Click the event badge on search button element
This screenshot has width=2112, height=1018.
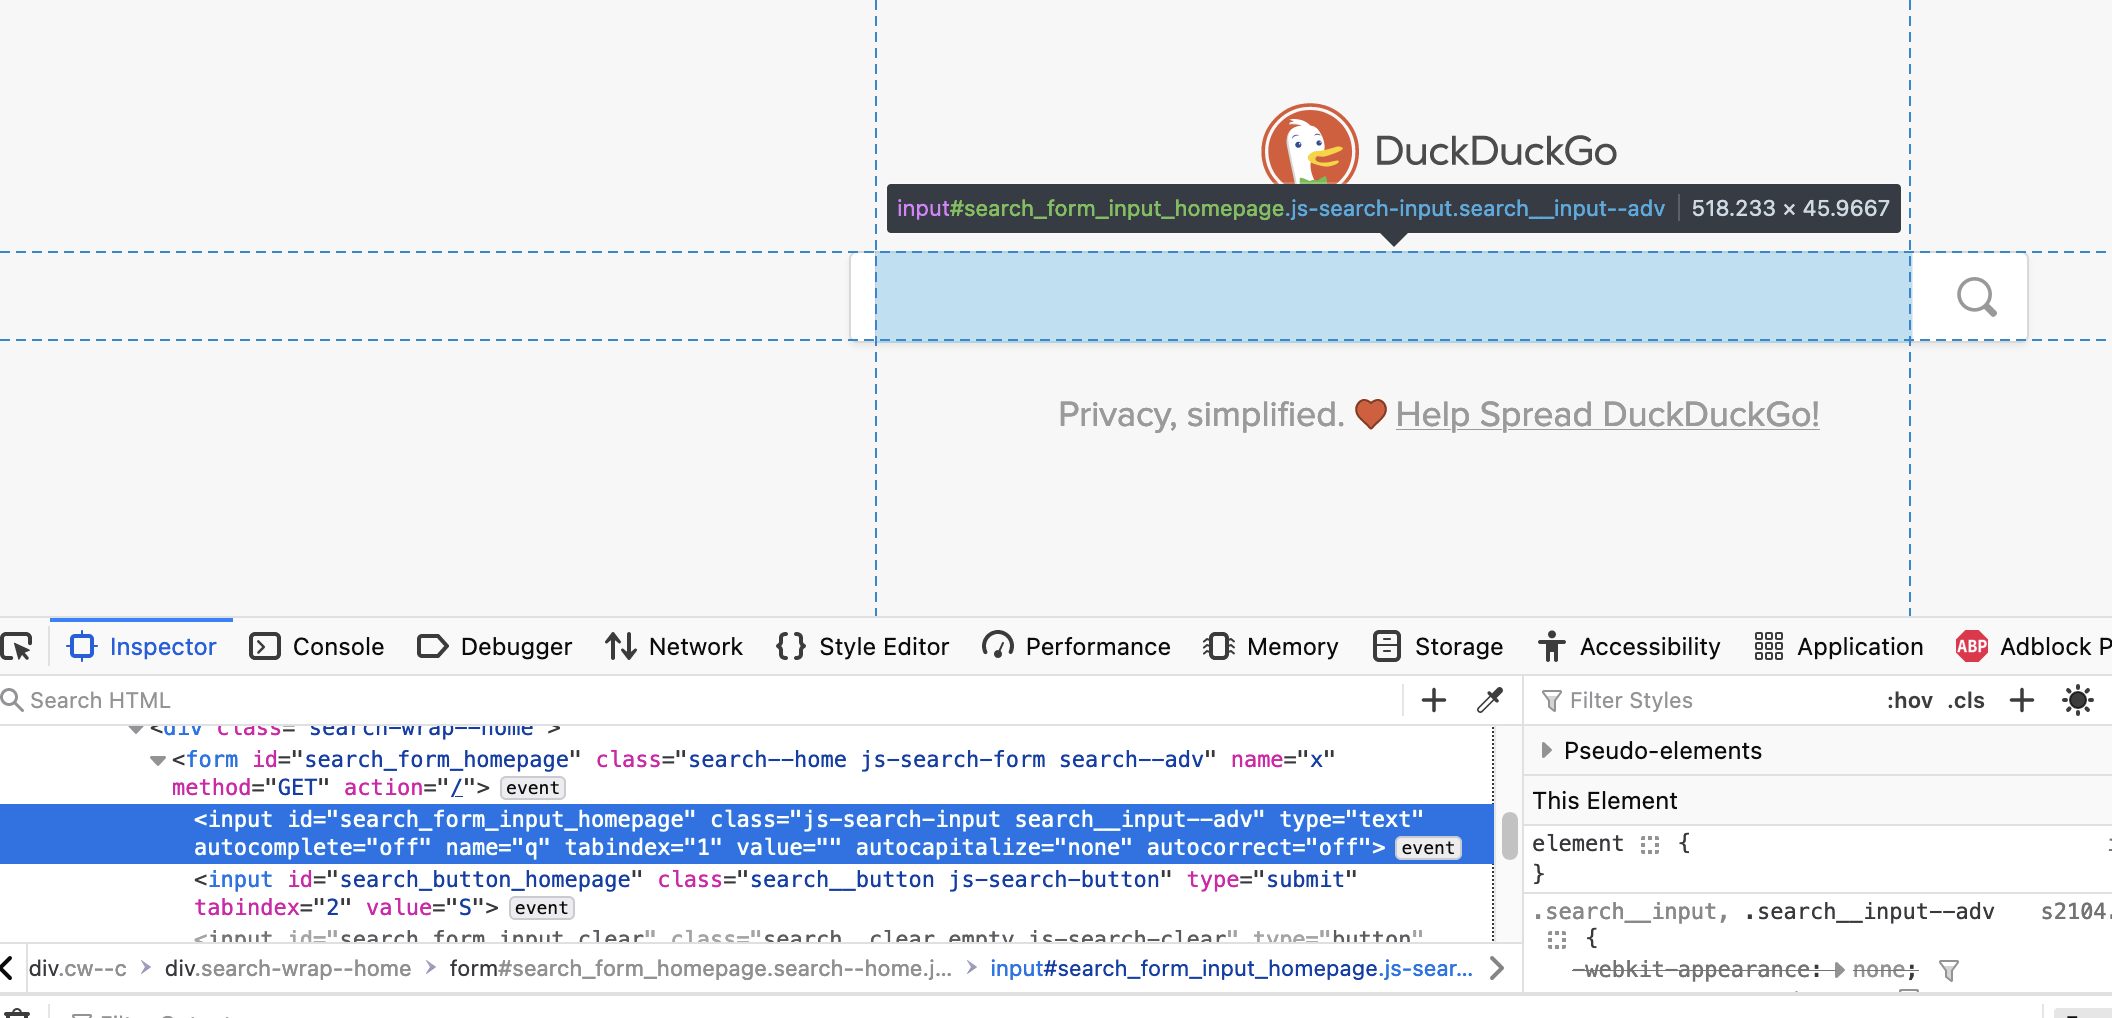click(x=542, y=908)
